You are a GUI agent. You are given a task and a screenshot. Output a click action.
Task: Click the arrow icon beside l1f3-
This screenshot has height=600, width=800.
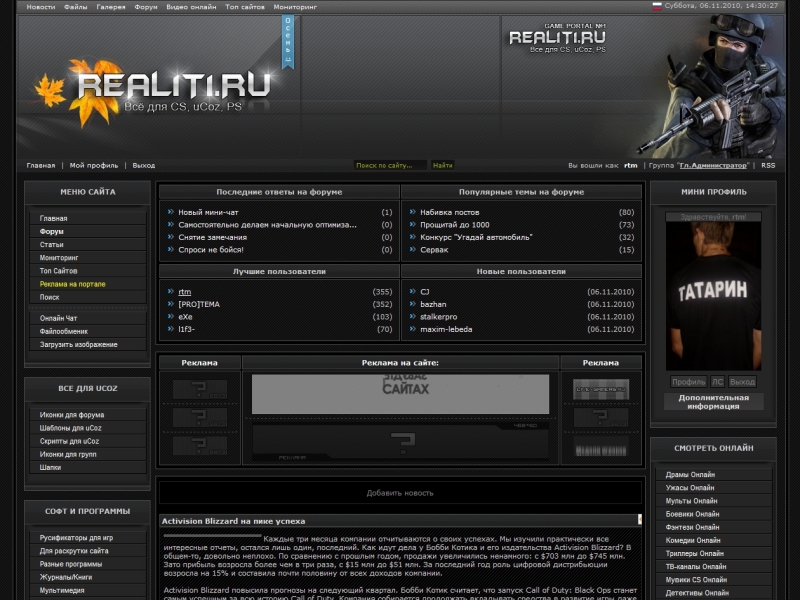[x=170, y=329]
